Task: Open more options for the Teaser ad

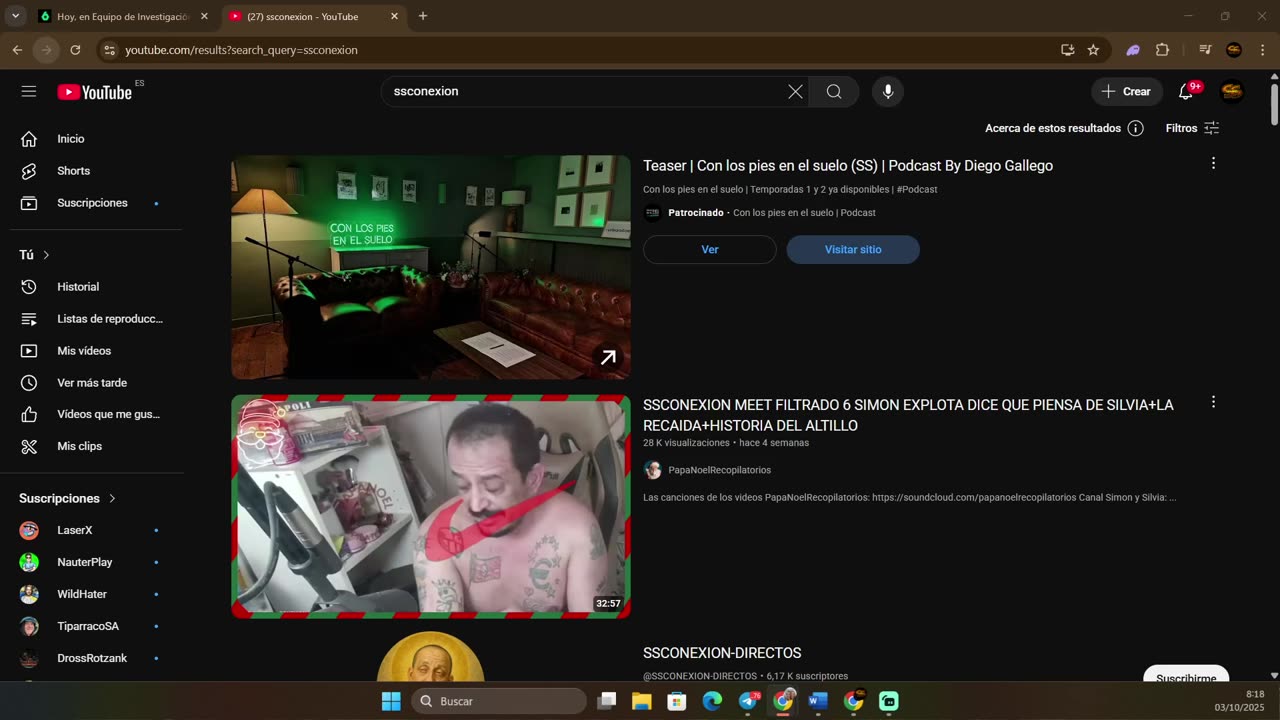Action: point(1213,163)
